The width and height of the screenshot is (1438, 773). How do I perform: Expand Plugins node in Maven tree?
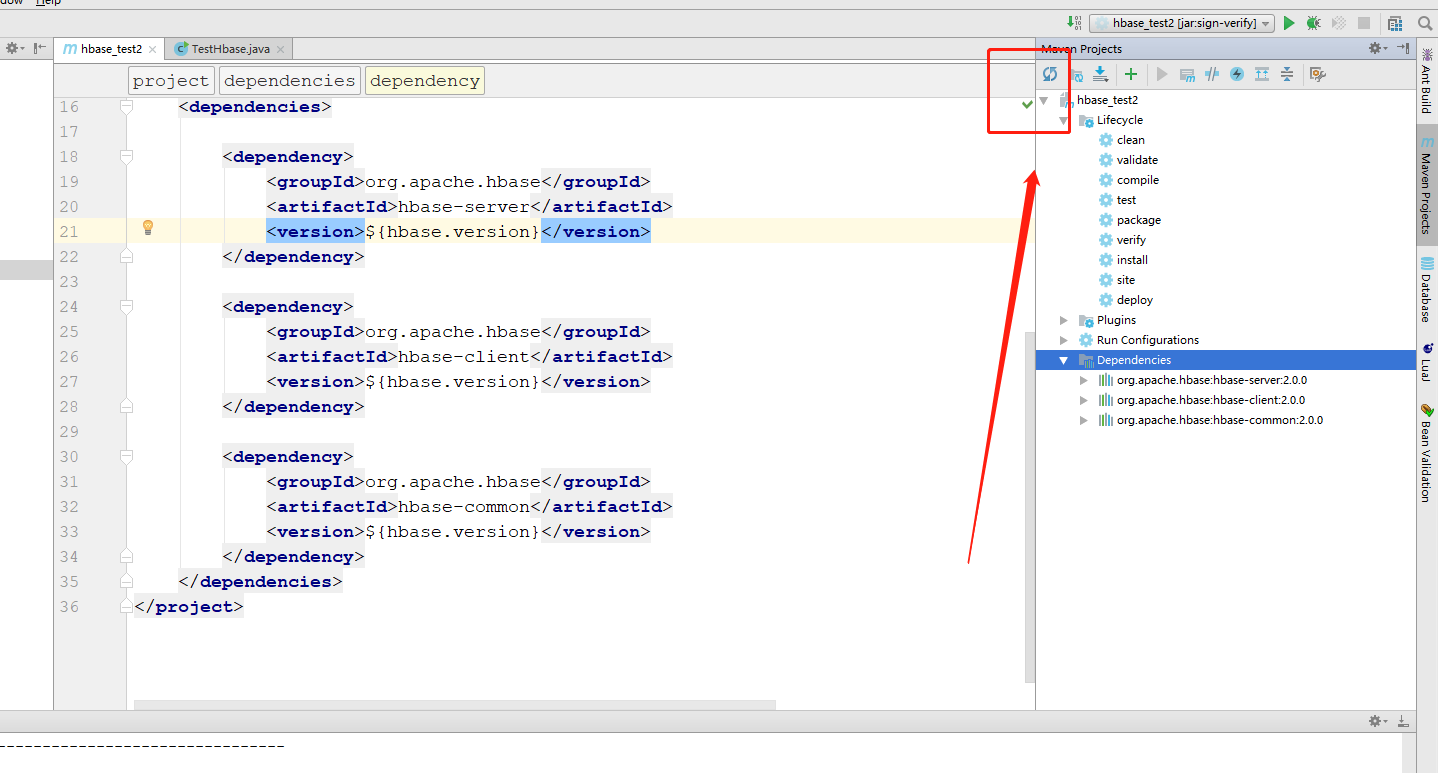(1064, 320)
